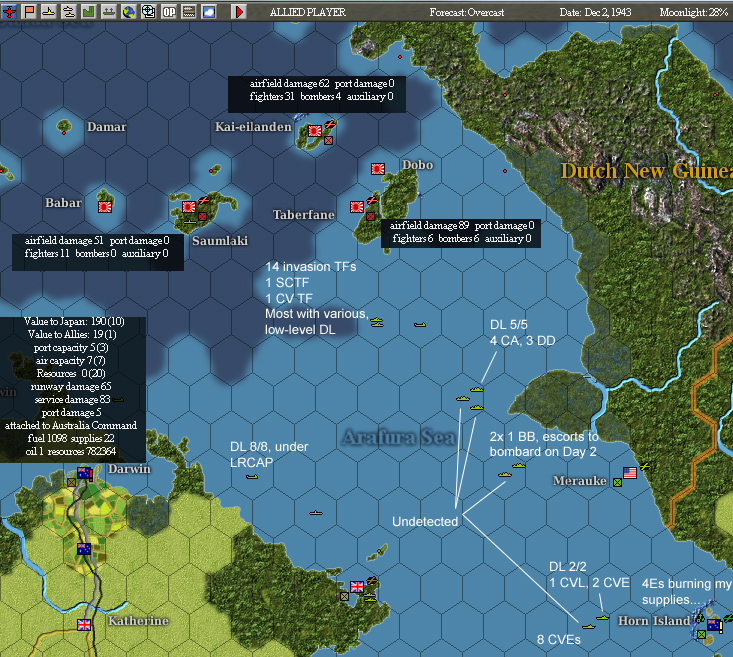Screen dimensions: 733x657
Task: Click the ALLIED PLAYER header text
Action: point(308,12)
